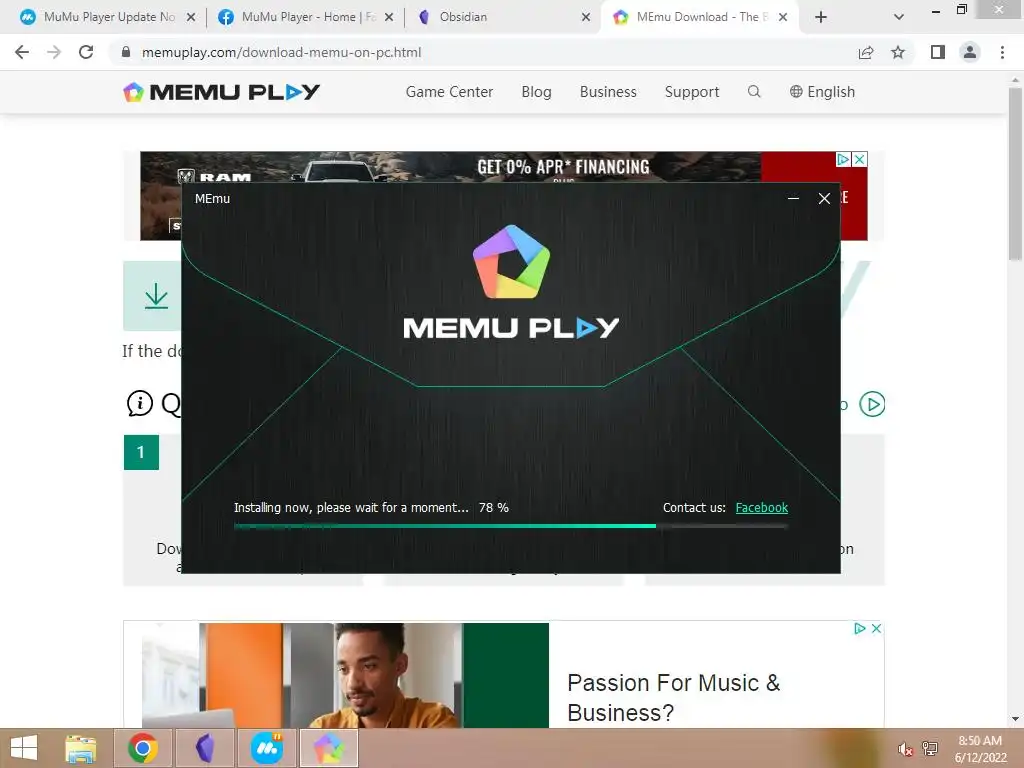Open MEmu installer from taskbar
This screenshot has width=1024, height=768.
[x=328, y=748]
